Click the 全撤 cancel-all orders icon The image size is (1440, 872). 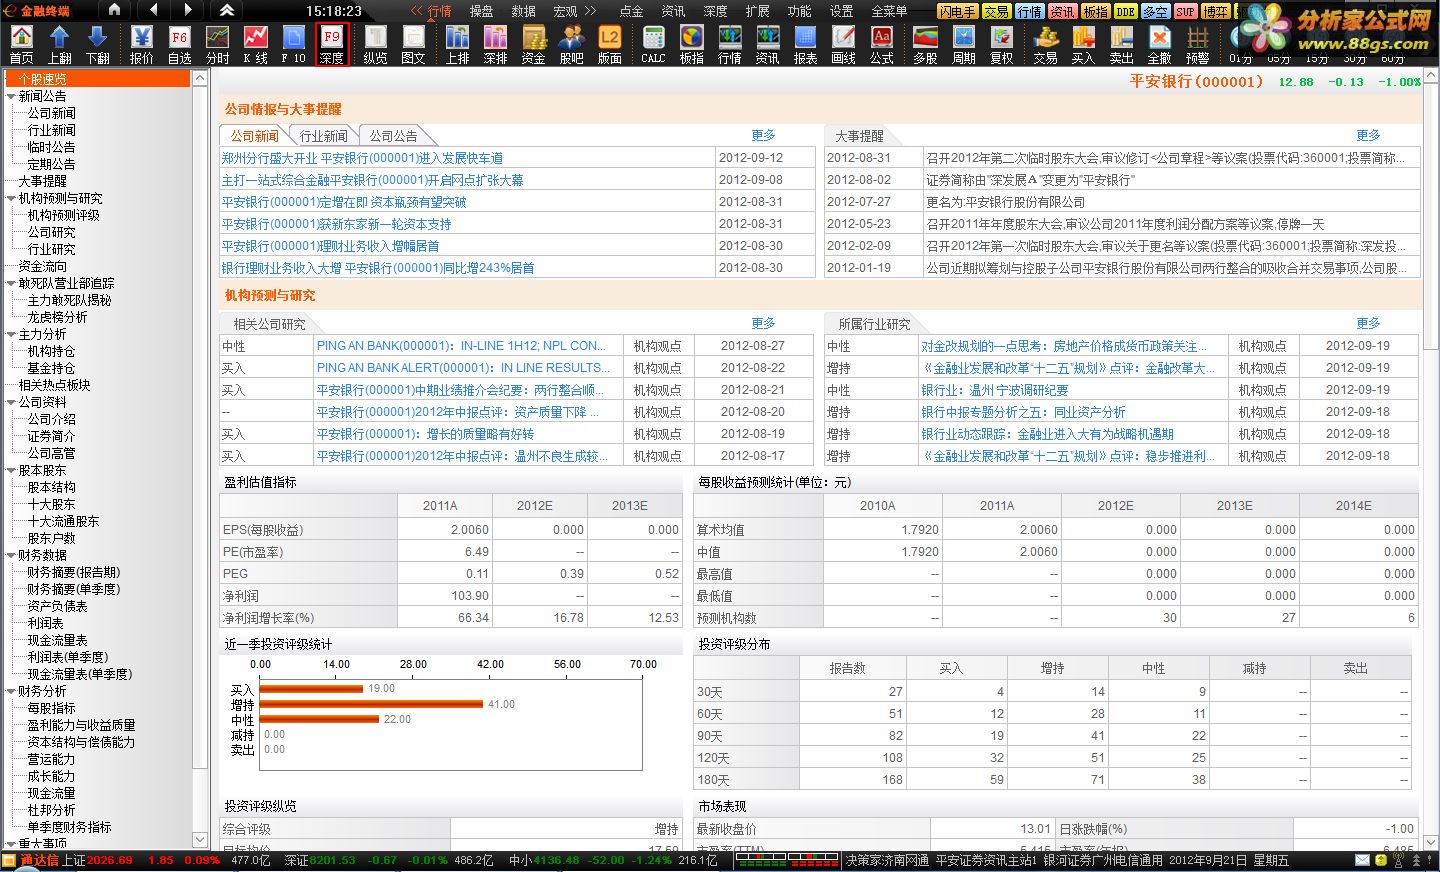(1160, 44)
